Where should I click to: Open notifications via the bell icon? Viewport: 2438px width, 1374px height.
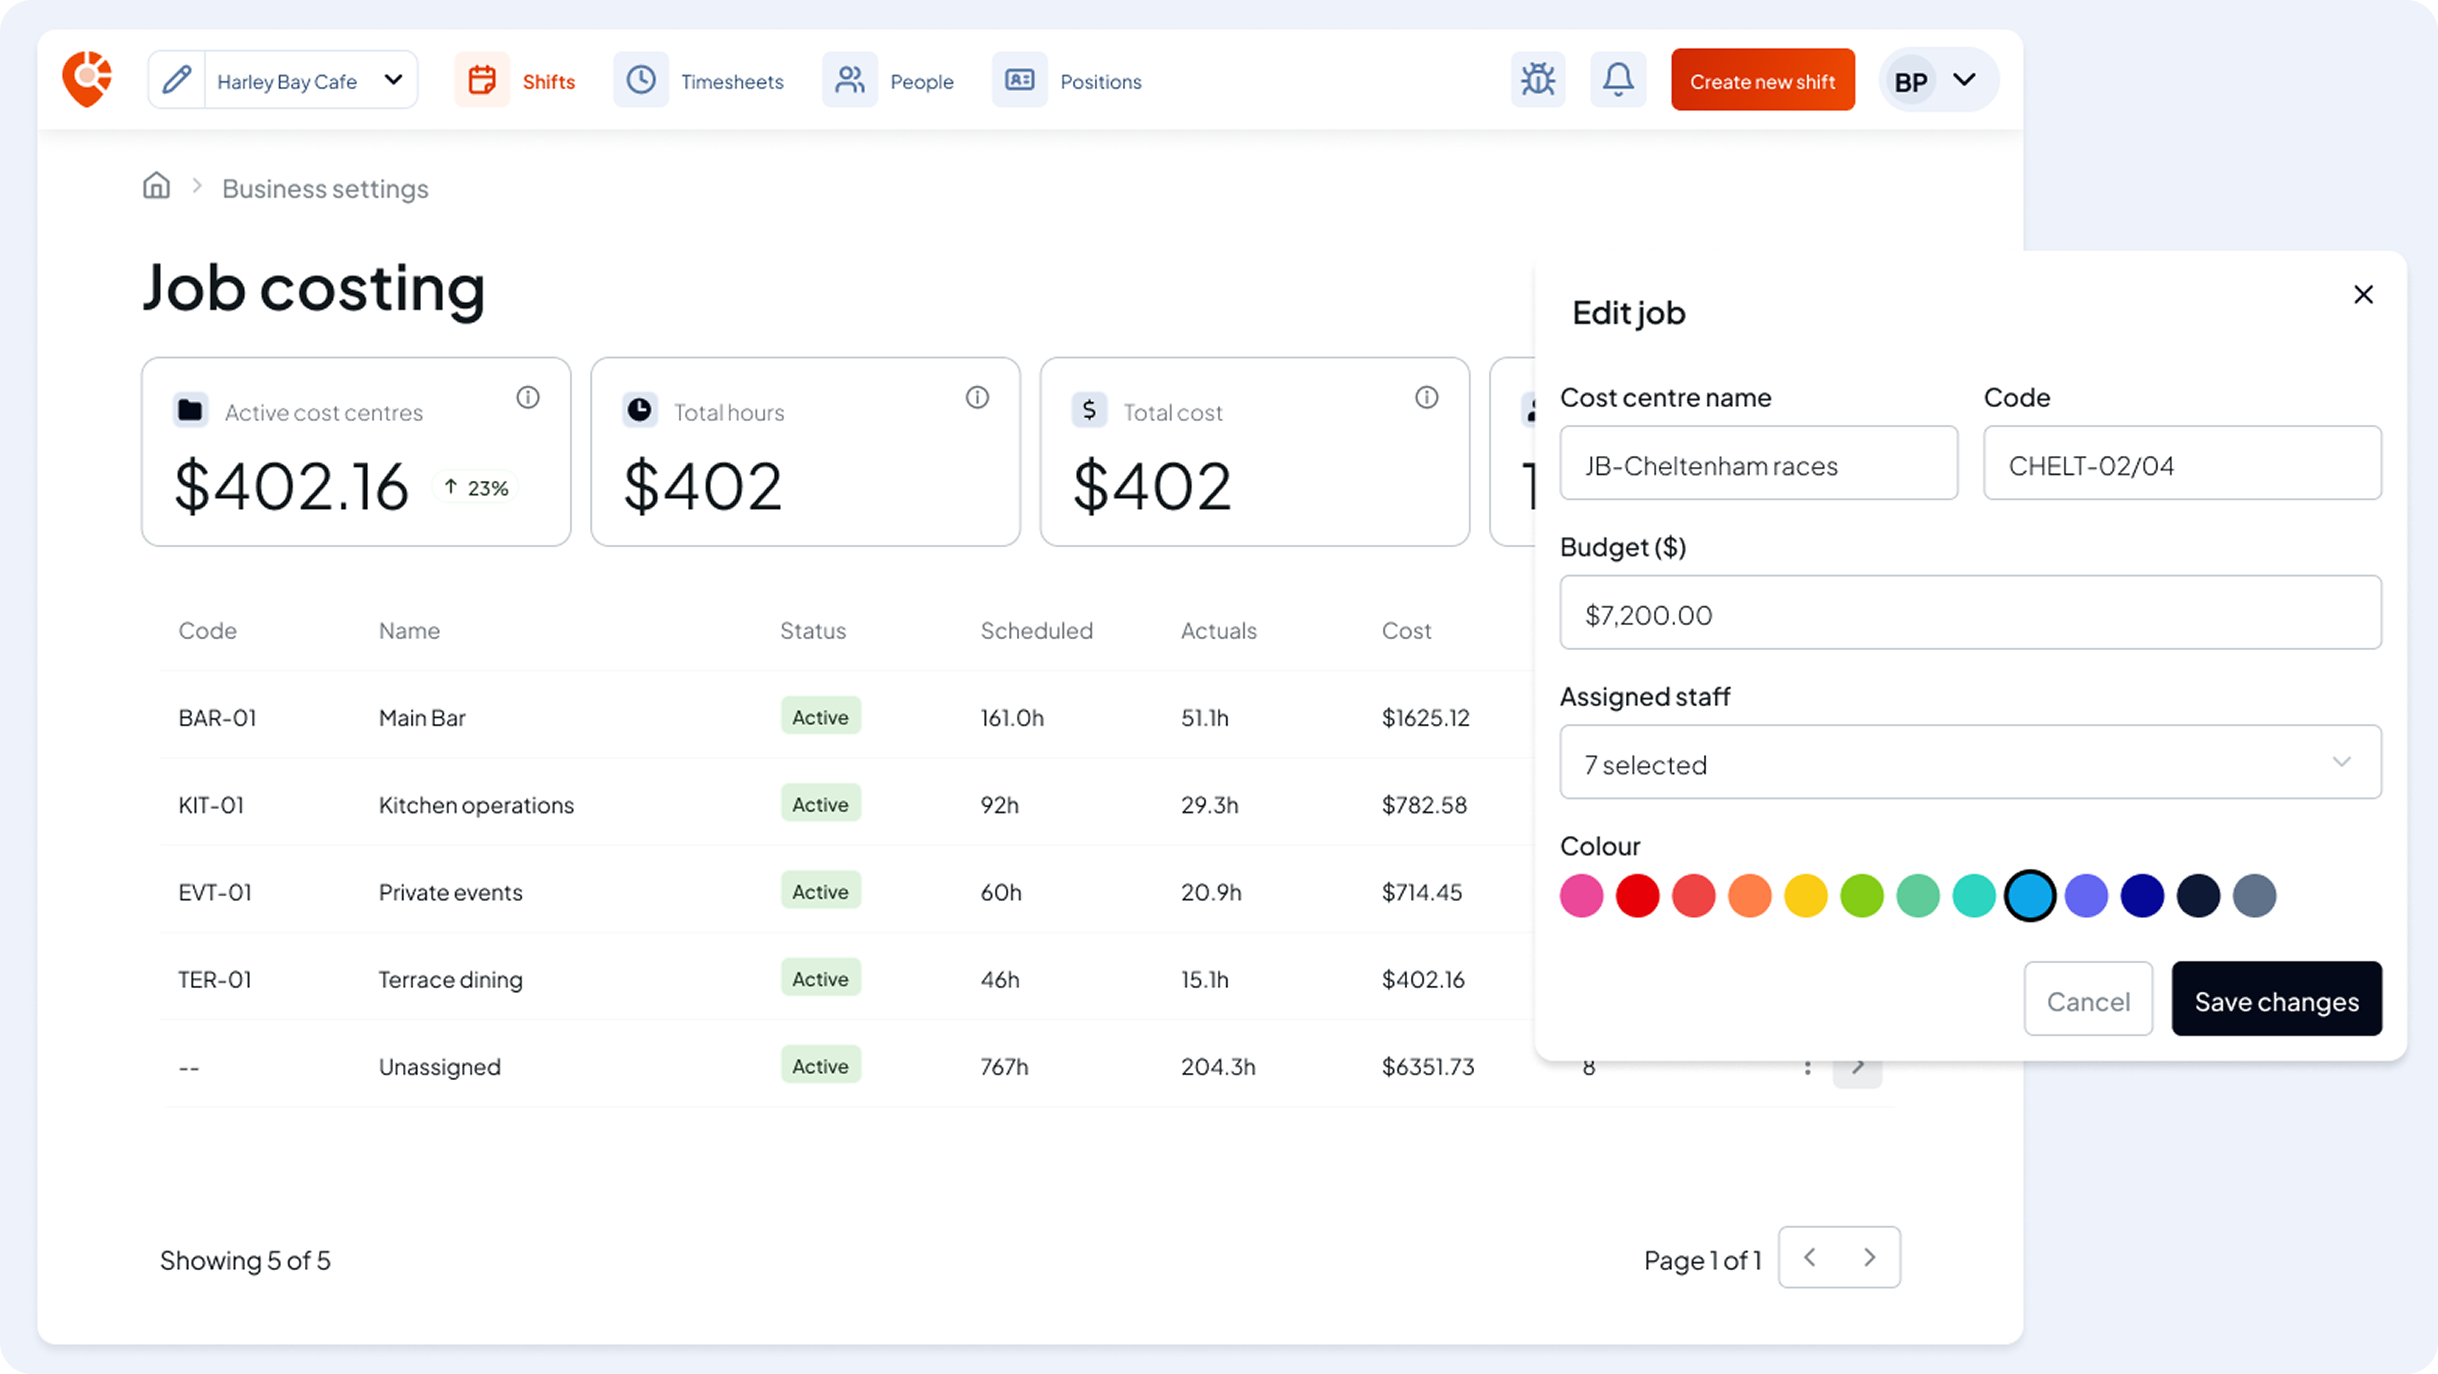pyautogui.click(x=1617, y=79)
